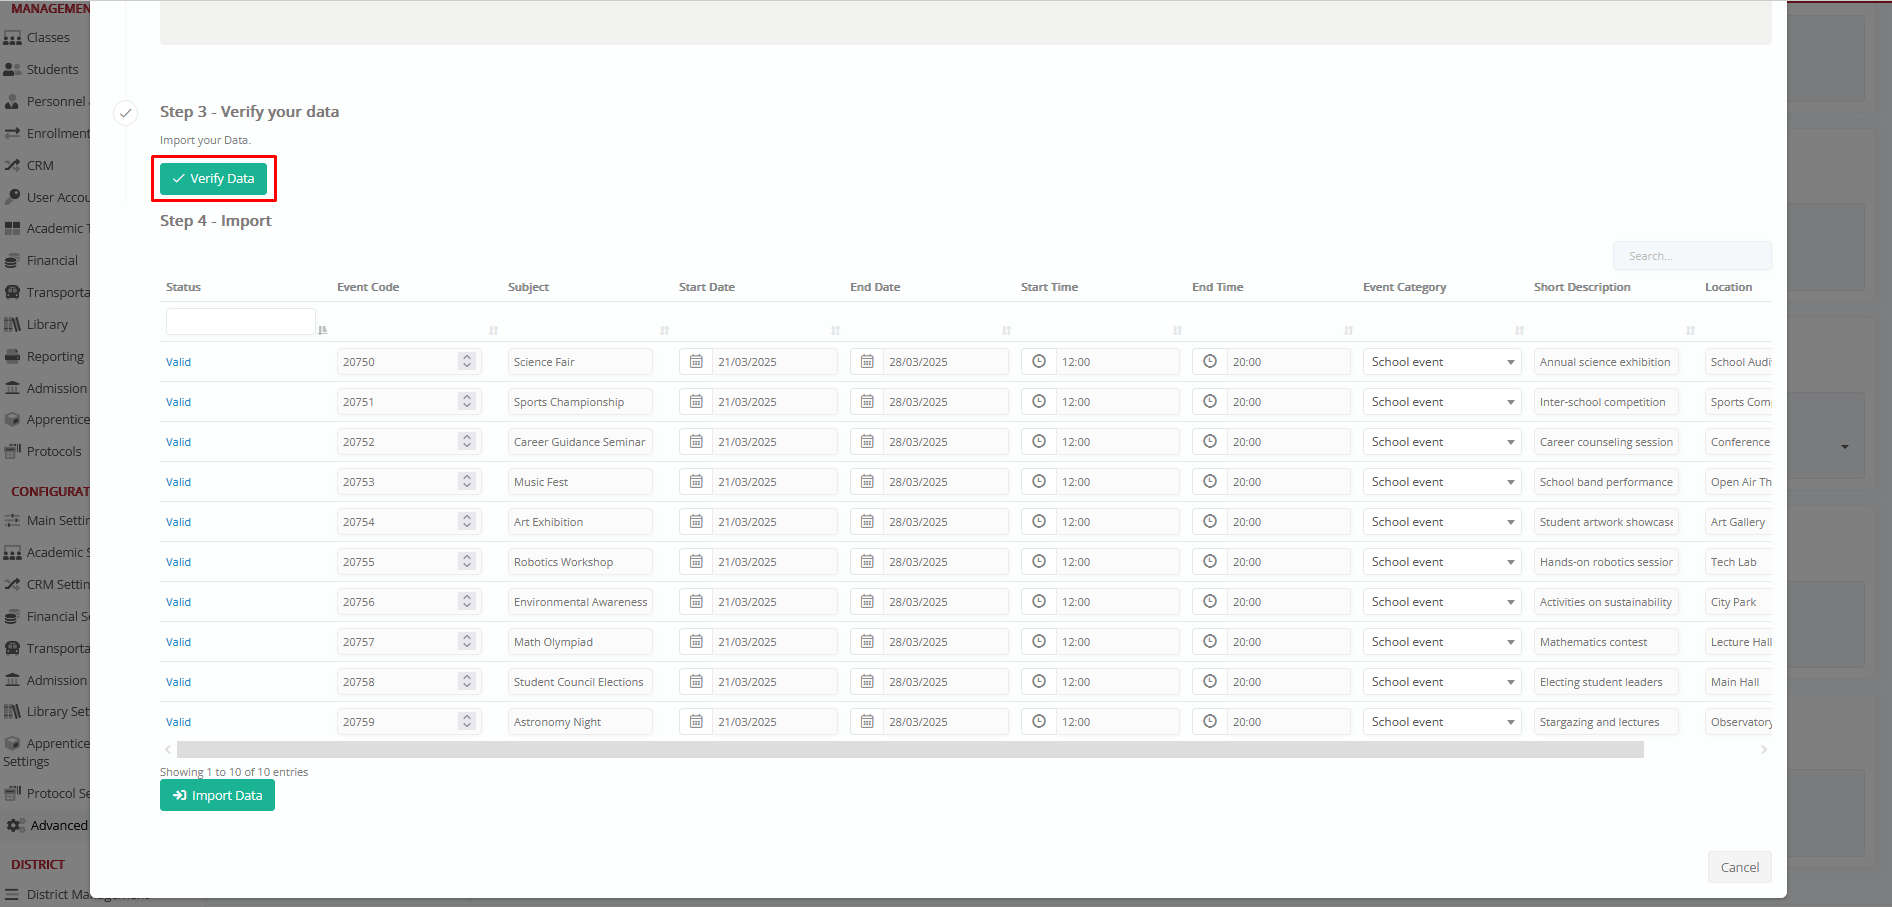Click the Cancel button
1892x907 pixels.
[x=1739, y=867]
